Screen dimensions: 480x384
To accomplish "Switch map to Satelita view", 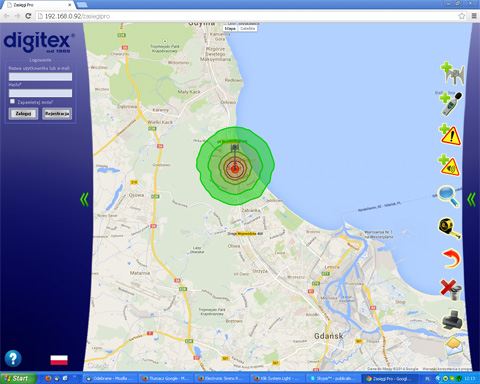I will coord(248,29).
